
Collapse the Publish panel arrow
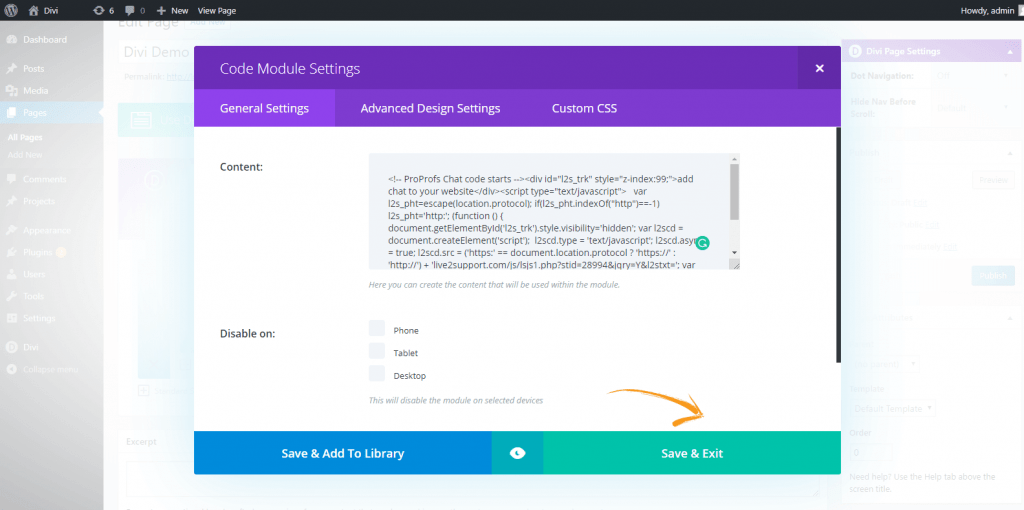[1008, 153]
